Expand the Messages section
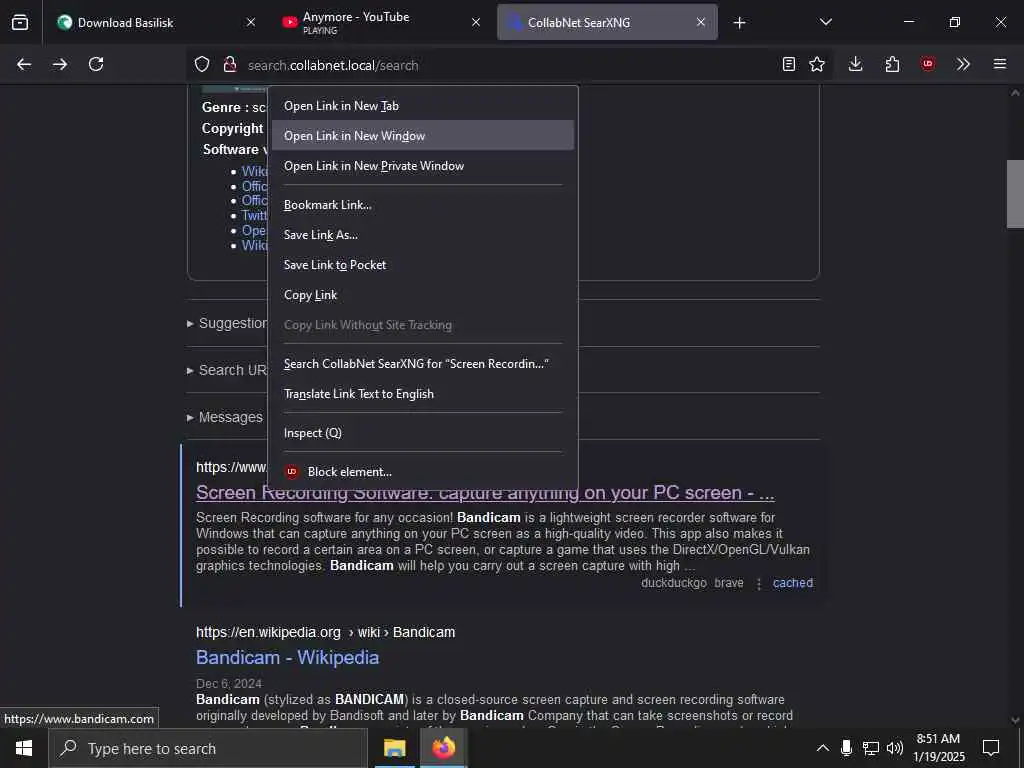The width and height of the screenshot is (1024, 768). (225, 417)
